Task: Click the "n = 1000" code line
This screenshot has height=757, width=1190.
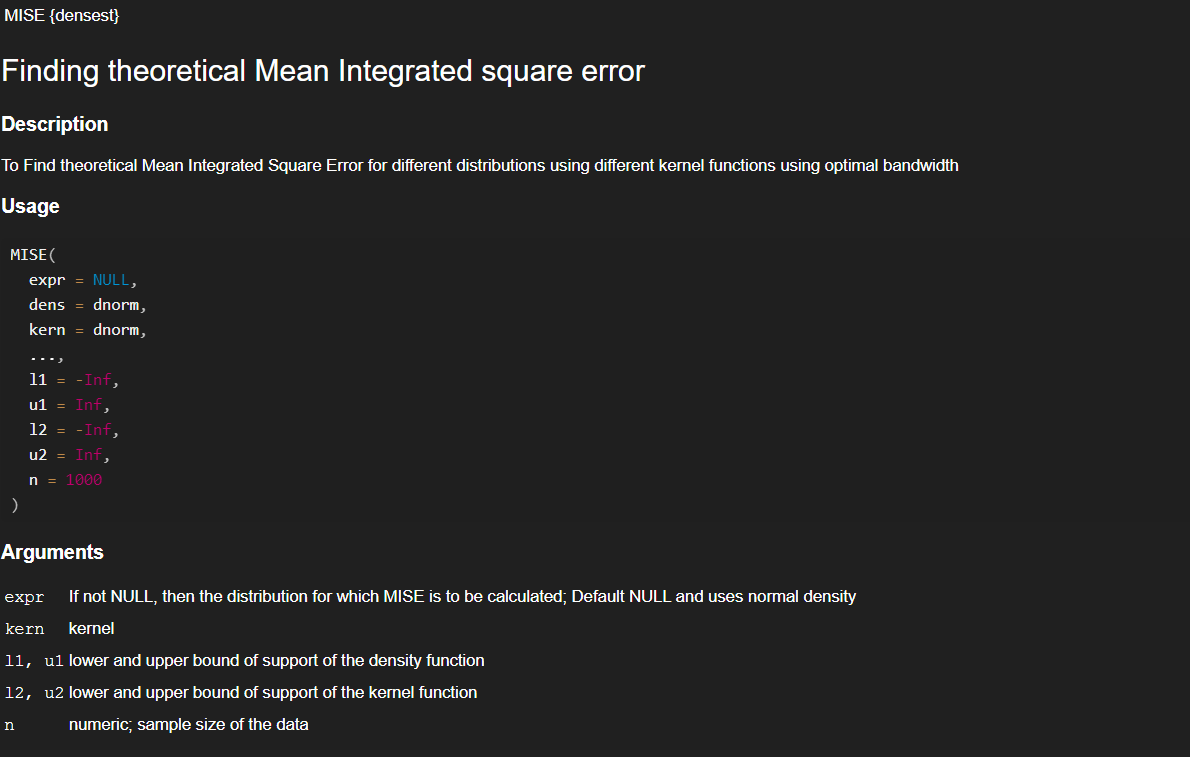Action: pos(66,480)
